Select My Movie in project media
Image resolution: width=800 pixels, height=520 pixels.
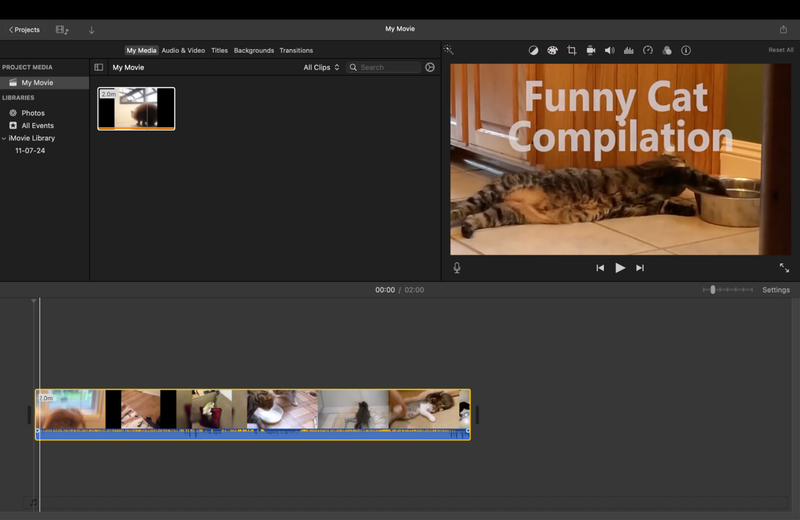coord(44,83)
